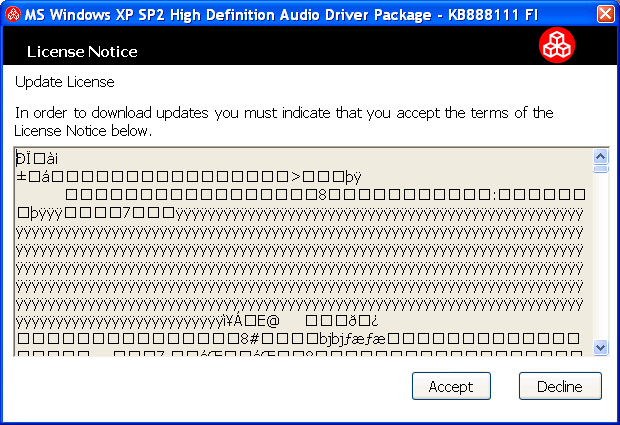Click the license scrollbar down arrow

pyautogui.click(x=601, y=346)
